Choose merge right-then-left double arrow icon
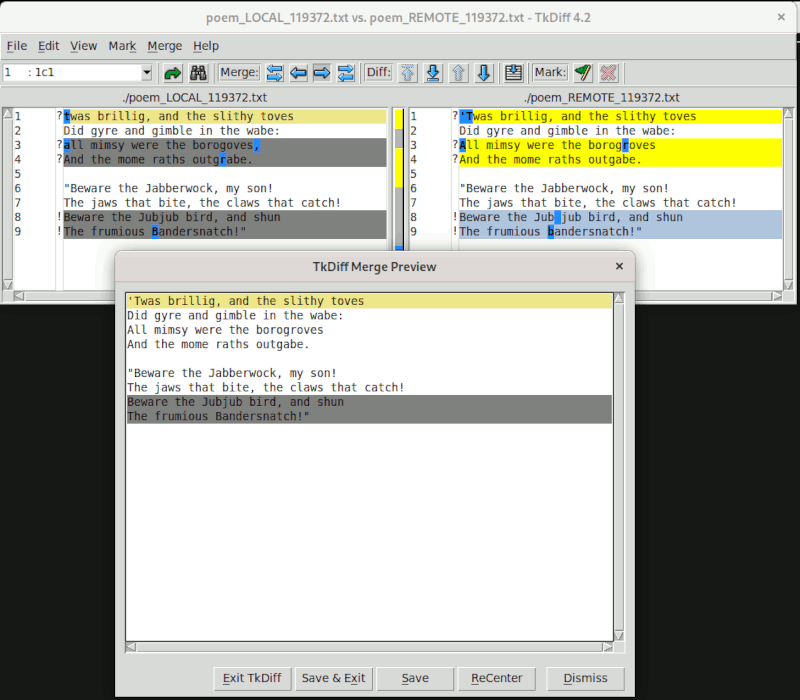The height and width of the screenshot is (700, 800). (346, 73)
